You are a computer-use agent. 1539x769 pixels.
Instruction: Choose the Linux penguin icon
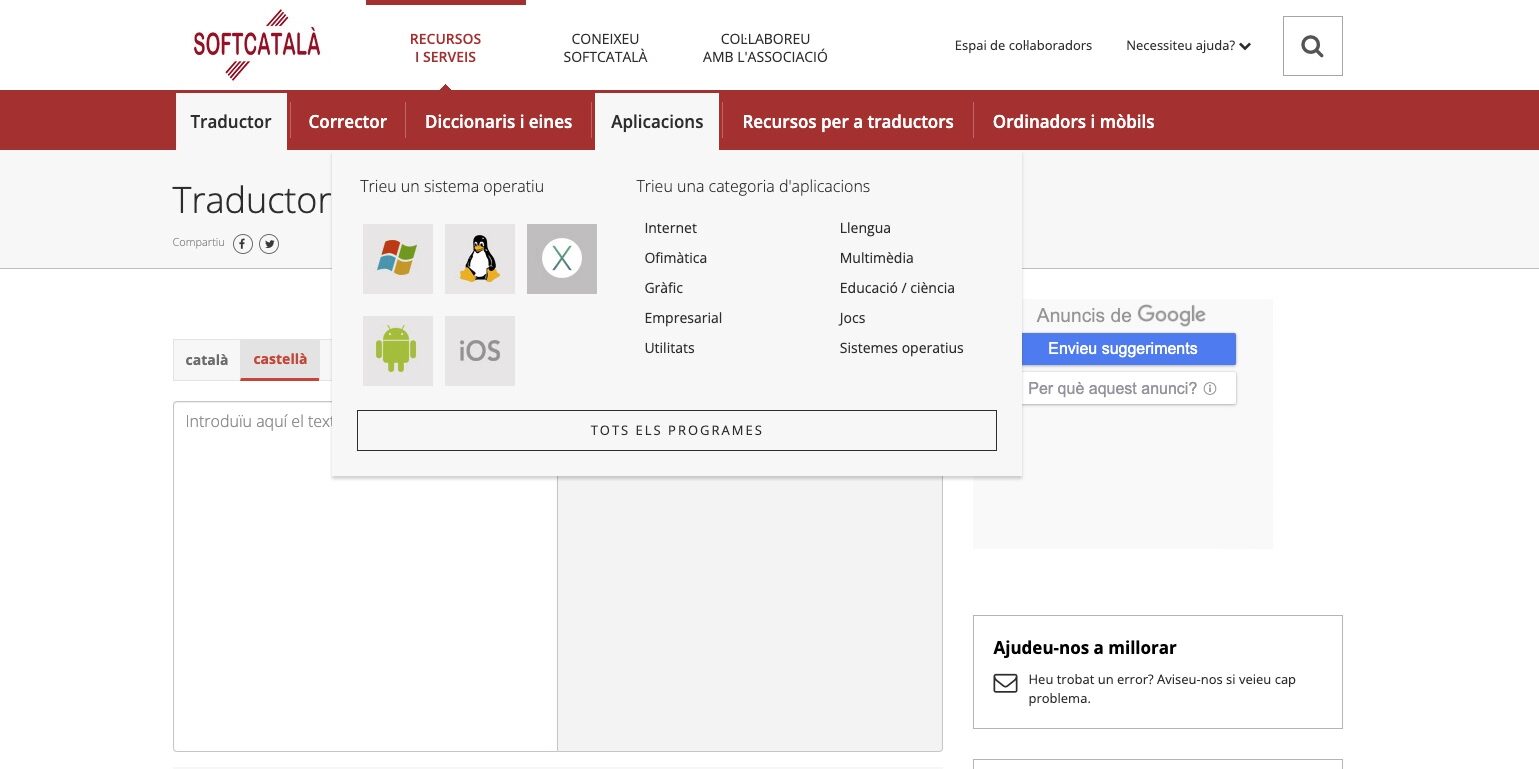point(480,259)
